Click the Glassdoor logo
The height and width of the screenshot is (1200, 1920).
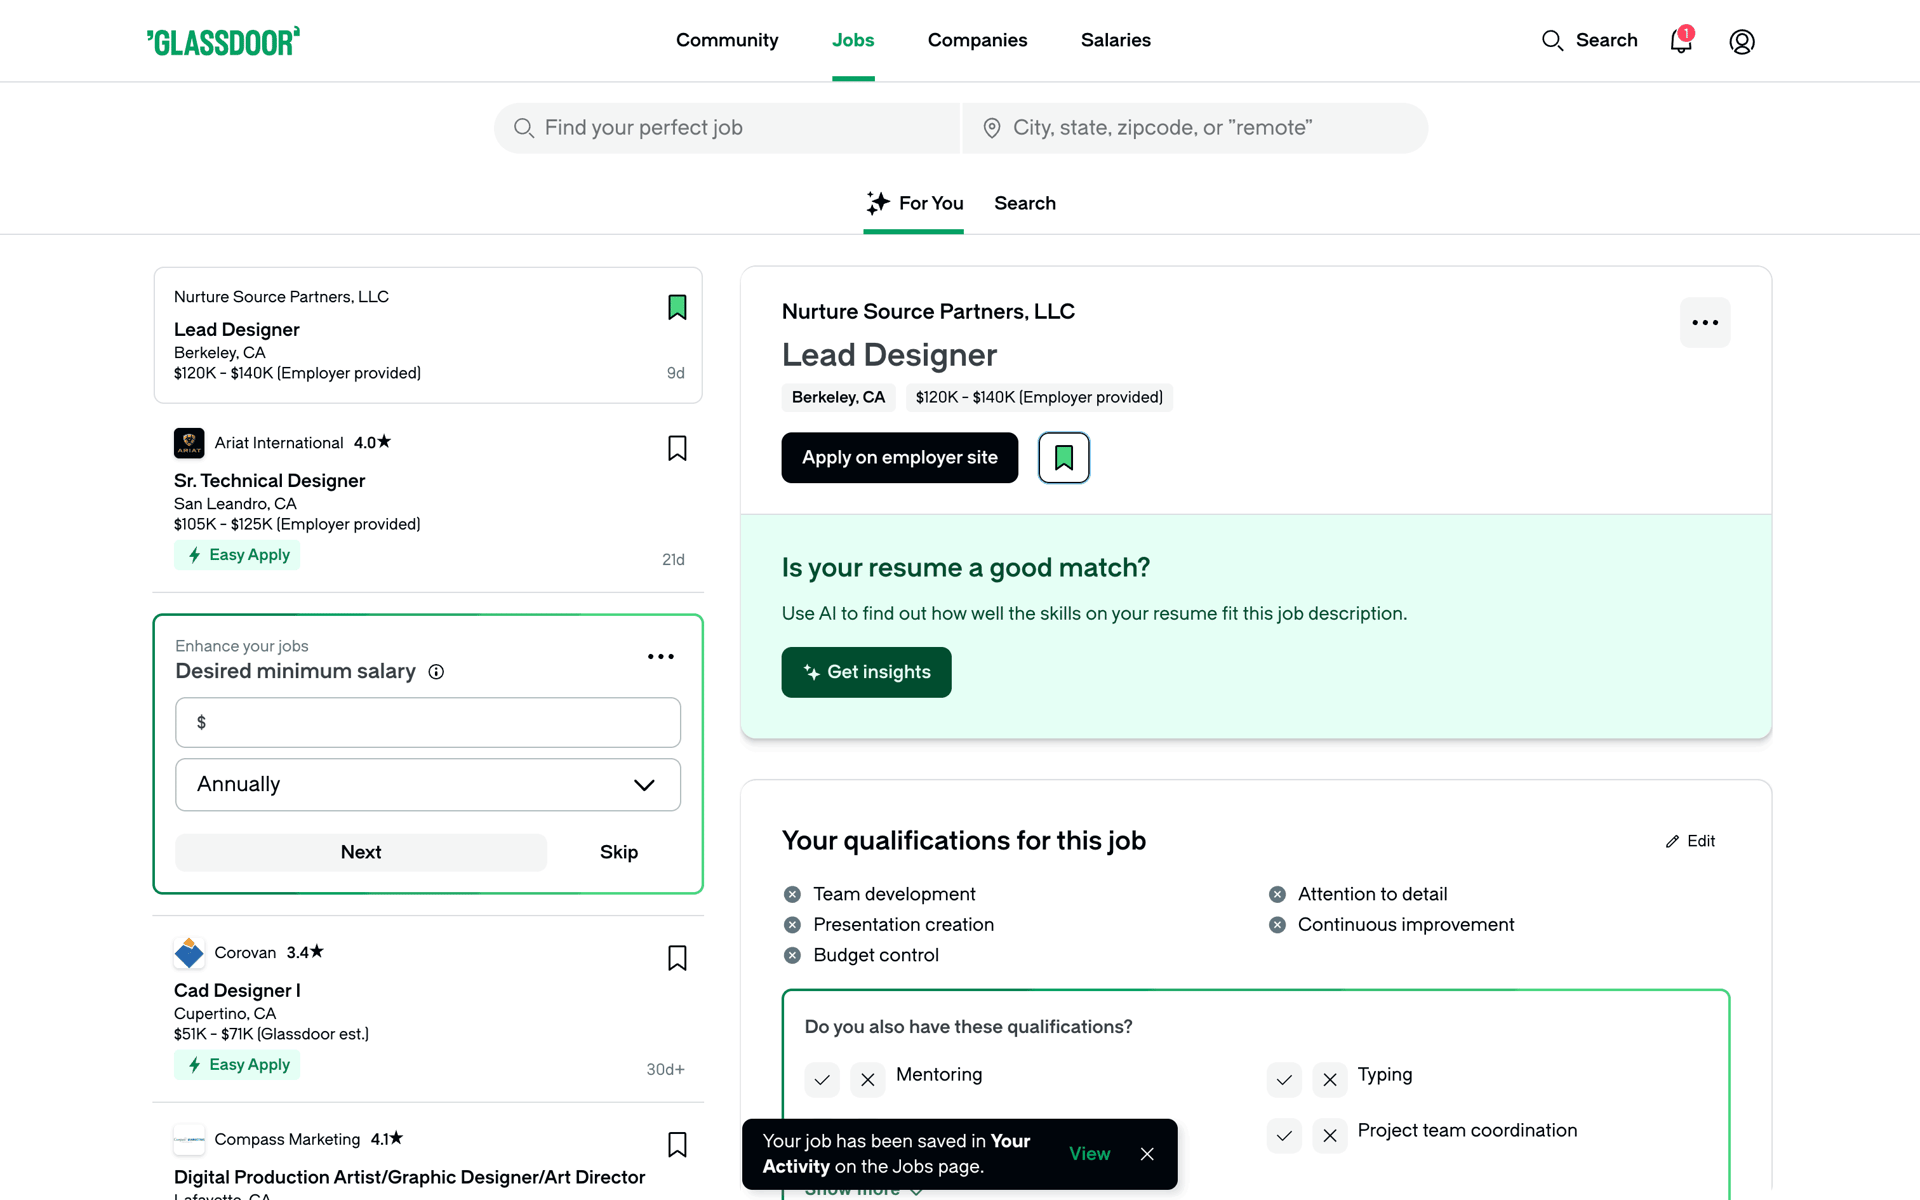click(x=223, y=41)
